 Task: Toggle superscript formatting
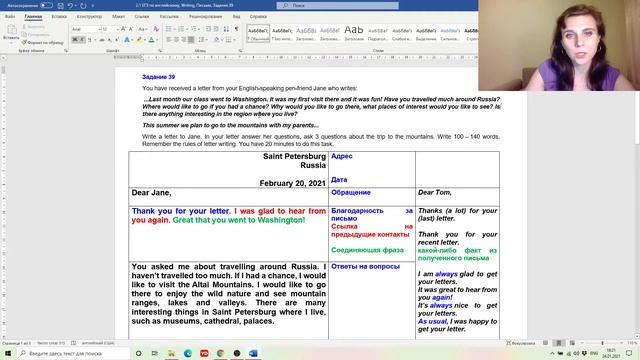(117, 40)
